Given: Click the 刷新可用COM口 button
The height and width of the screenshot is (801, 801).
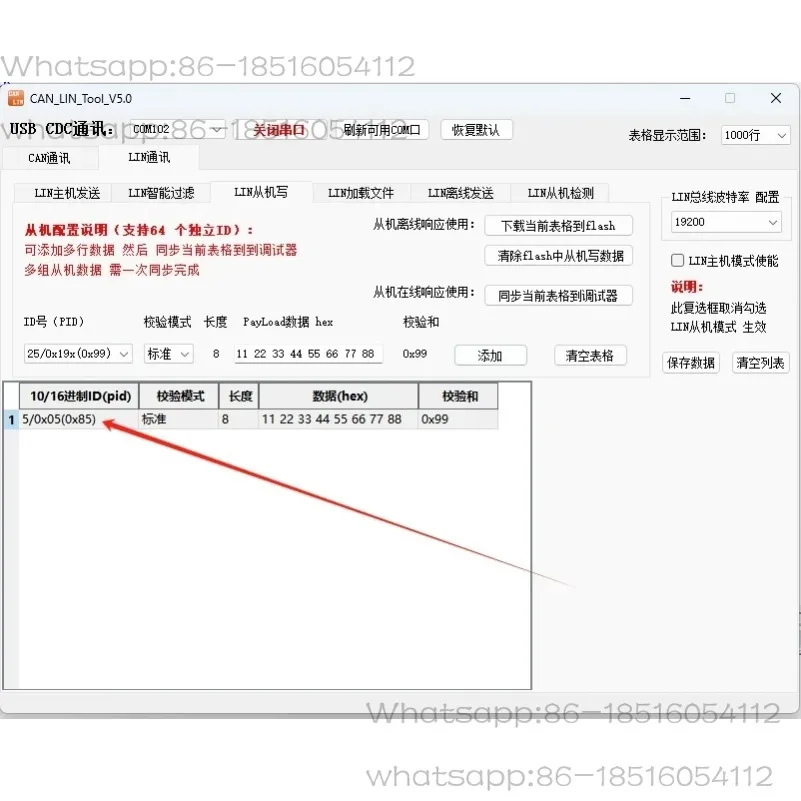Looking at the screenshot, I should click(382, 130).
